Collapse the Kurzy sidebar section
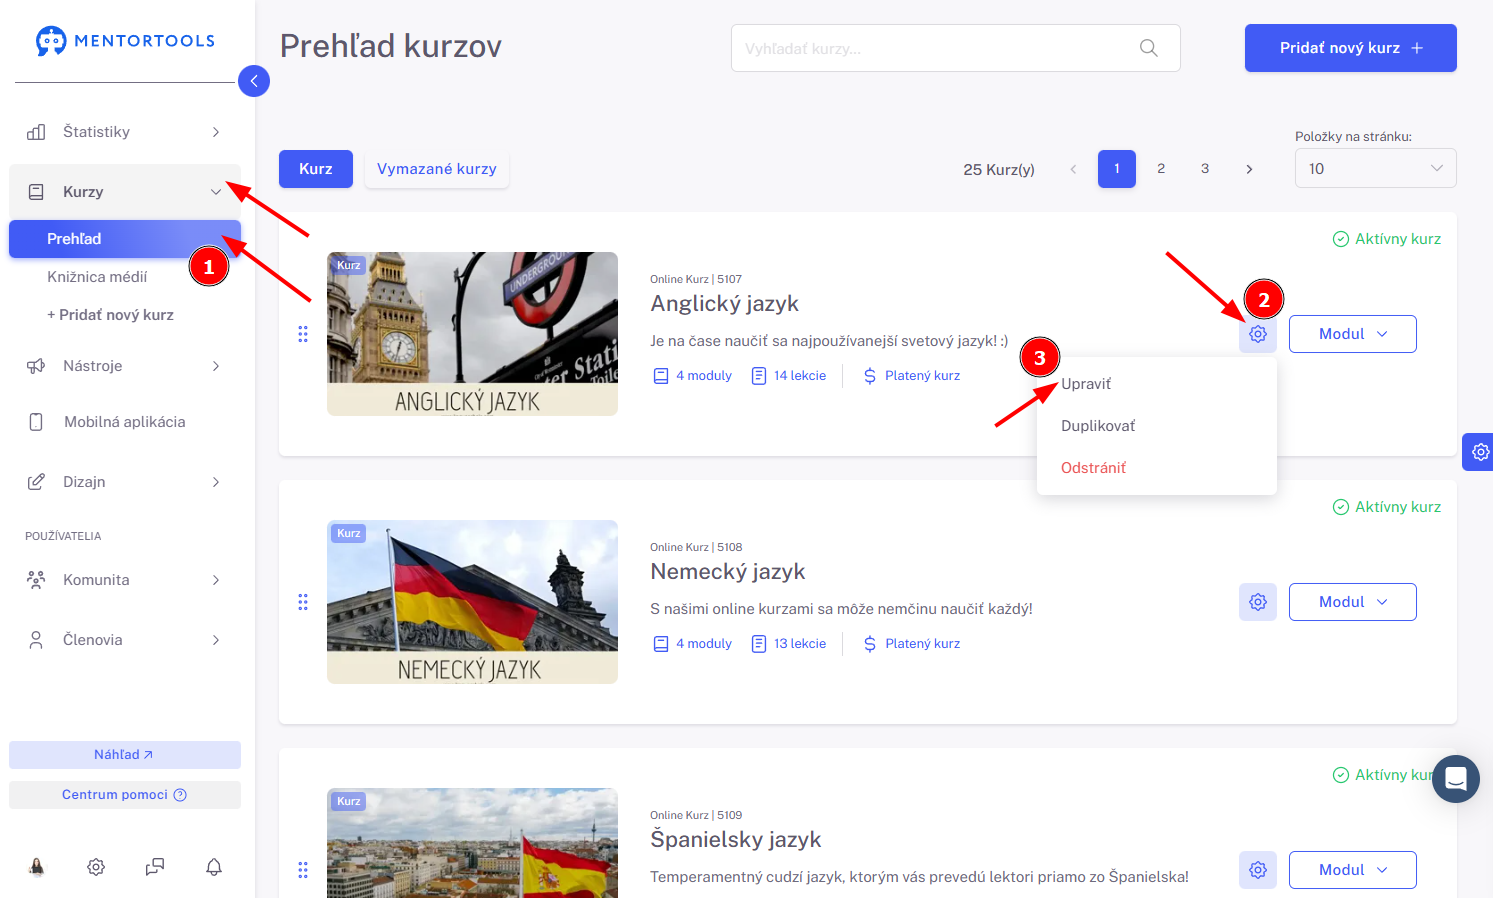Screen dimensions: 1493x898 pos(125,192)
